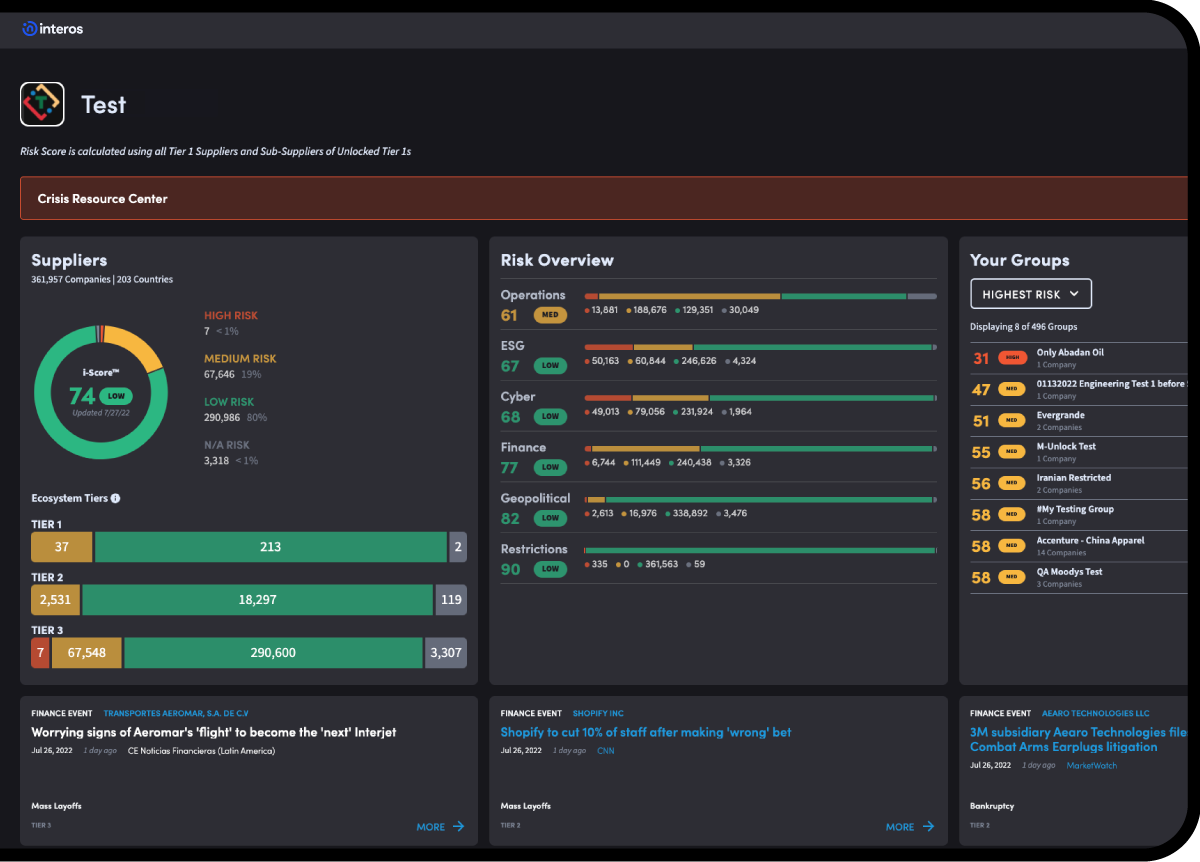The image size is (1200, 862).
Task: Click the Operations risk distribution bar
Action: pos(761,296)
